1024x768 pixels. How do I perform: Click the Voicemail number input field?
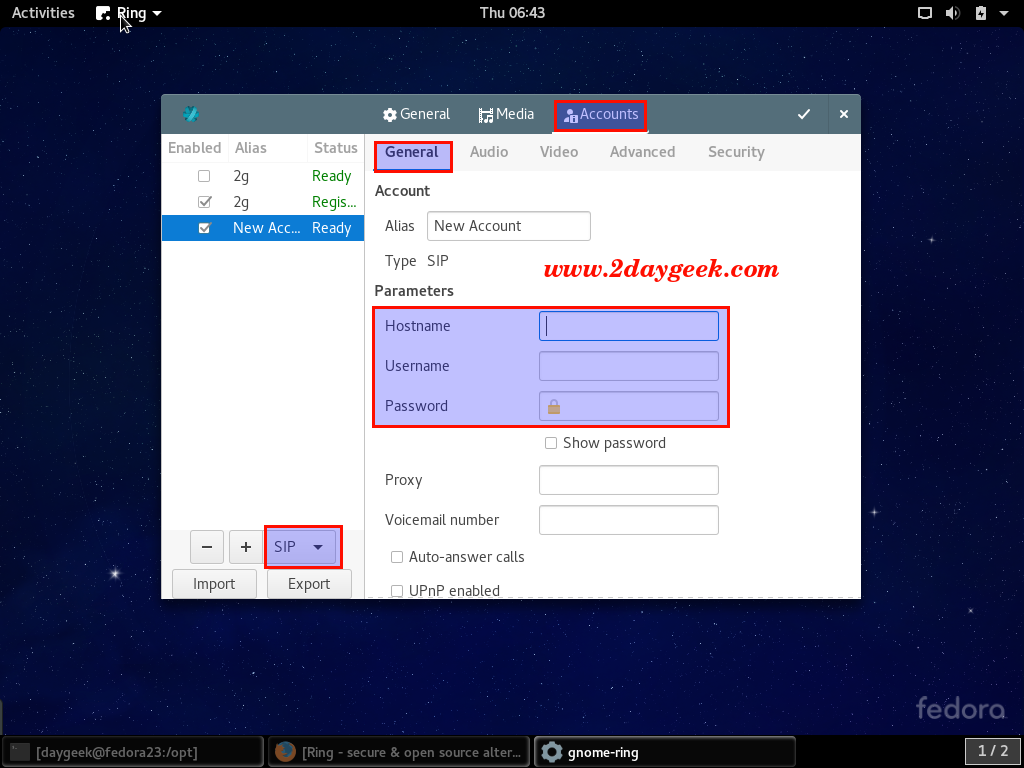click(629, 520)
